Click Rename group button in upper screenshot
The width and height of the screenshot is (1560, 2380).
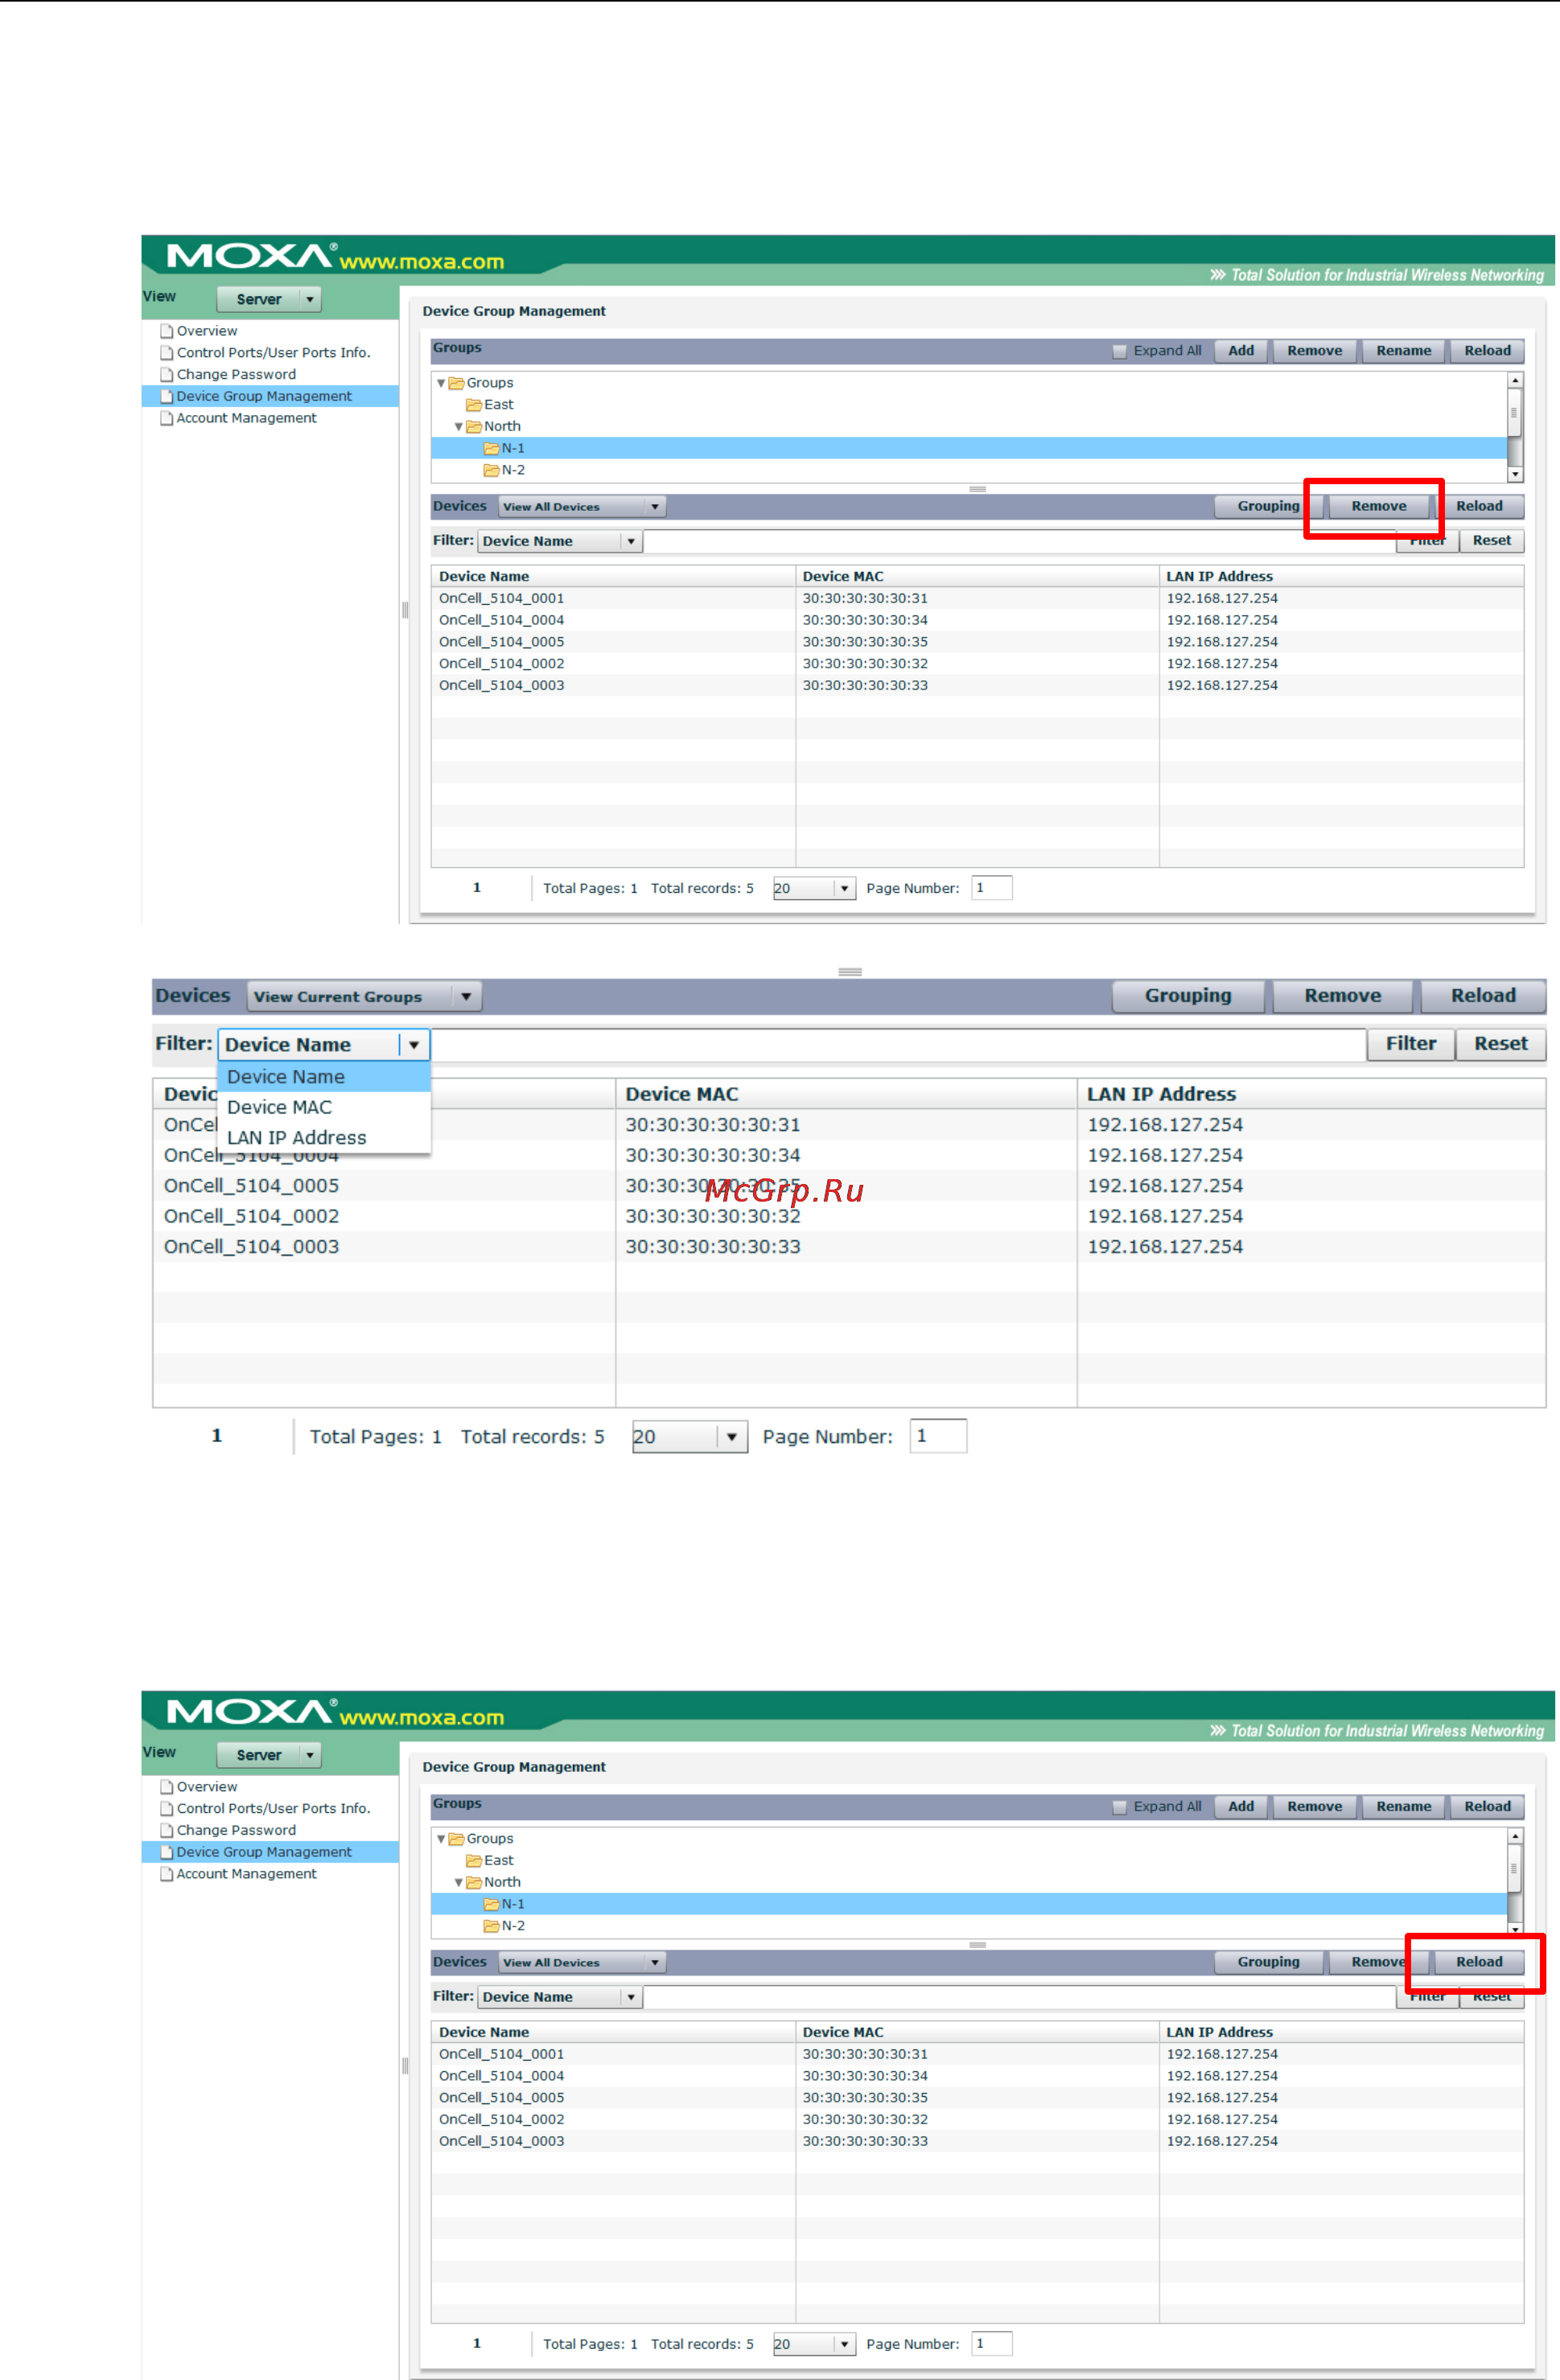[x=1403, y=351]
